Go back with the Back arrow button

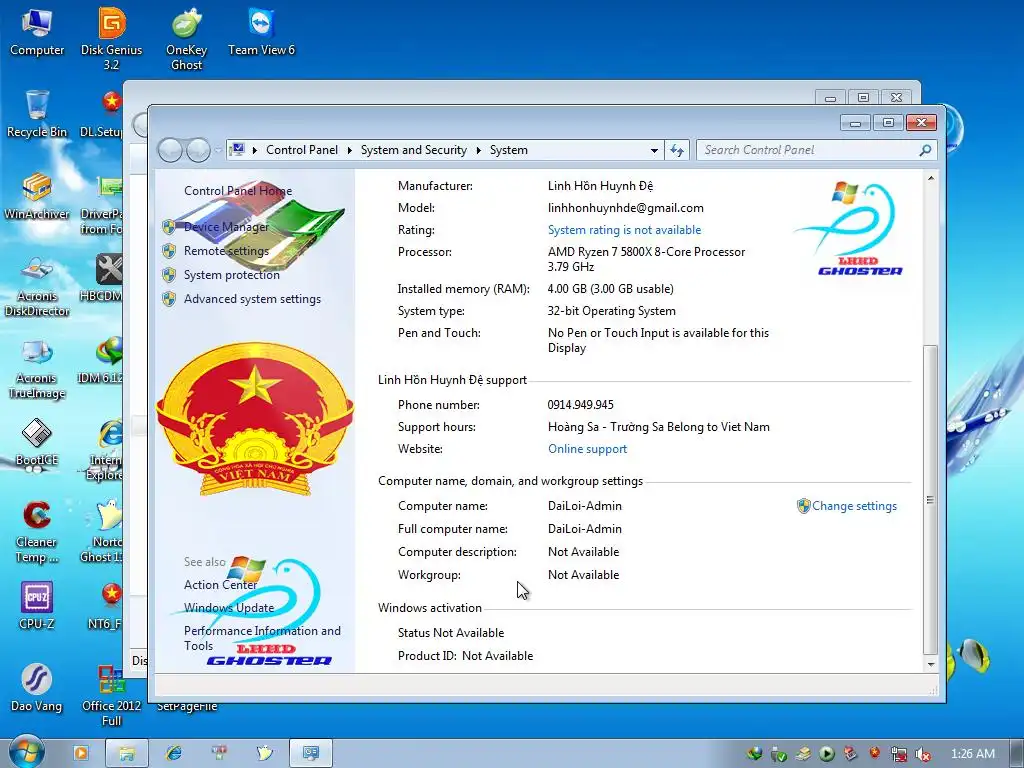170,150
